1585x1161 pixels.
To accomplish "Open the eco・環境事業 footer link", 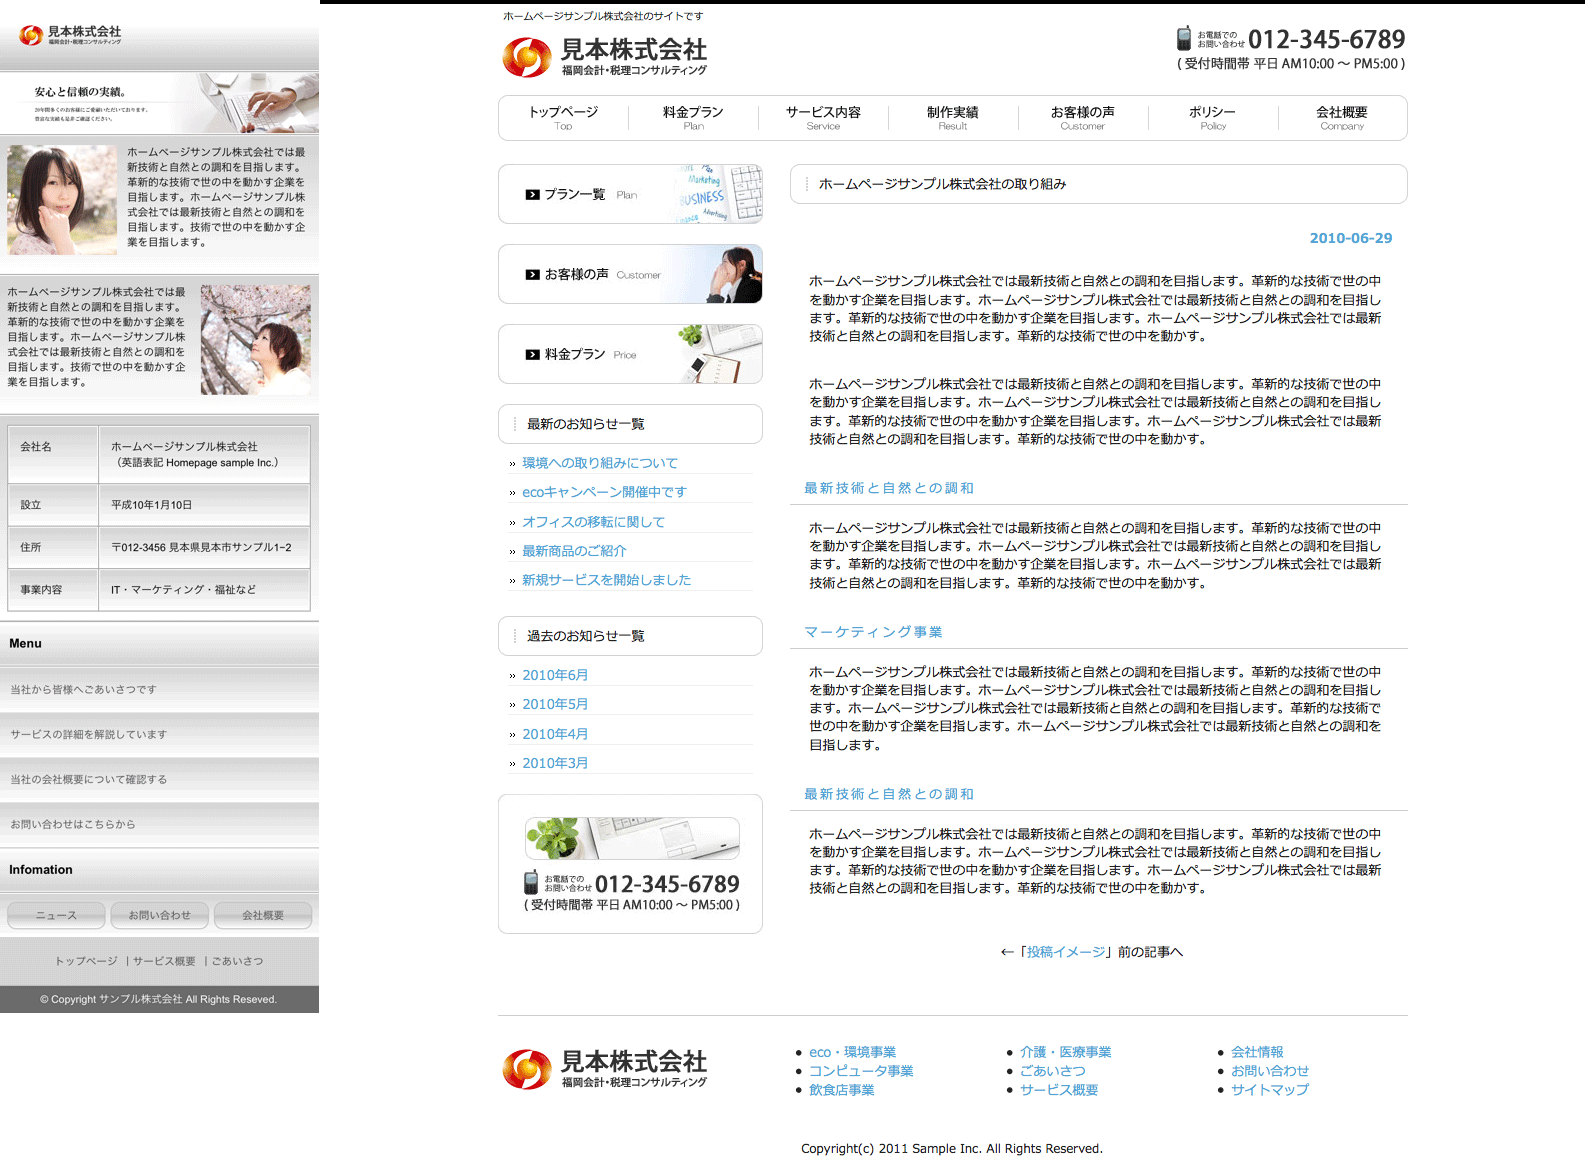I will click(x=852, y=1052).
